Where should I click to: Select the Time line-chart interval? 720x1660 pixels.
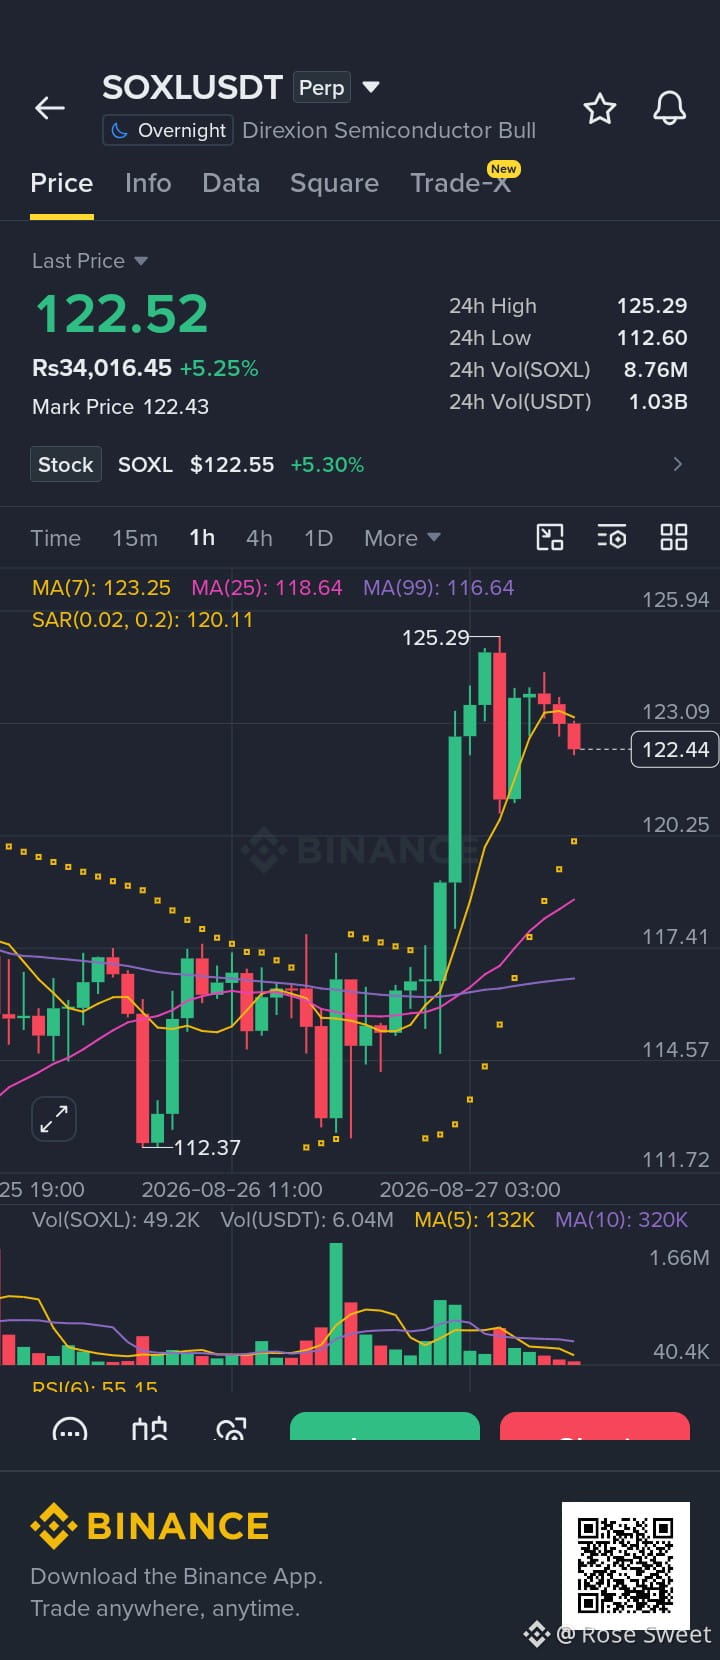[x=56, y=538]
